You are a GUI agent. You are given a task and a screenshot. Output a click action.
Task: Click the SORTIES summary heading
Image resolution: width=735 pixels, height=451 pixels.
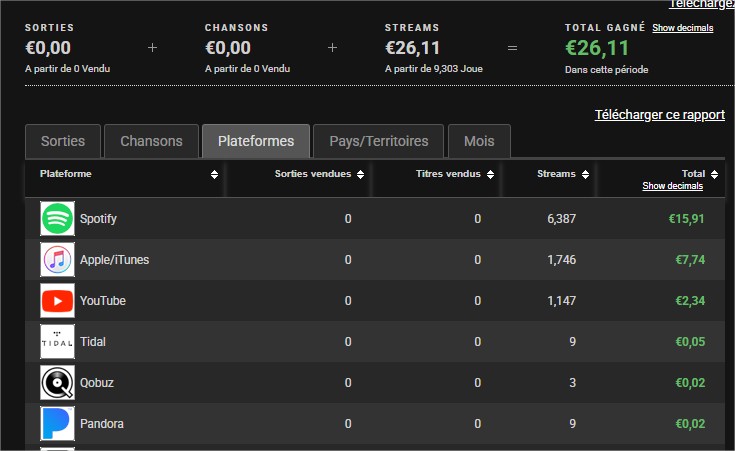click(x=49, y=28)
